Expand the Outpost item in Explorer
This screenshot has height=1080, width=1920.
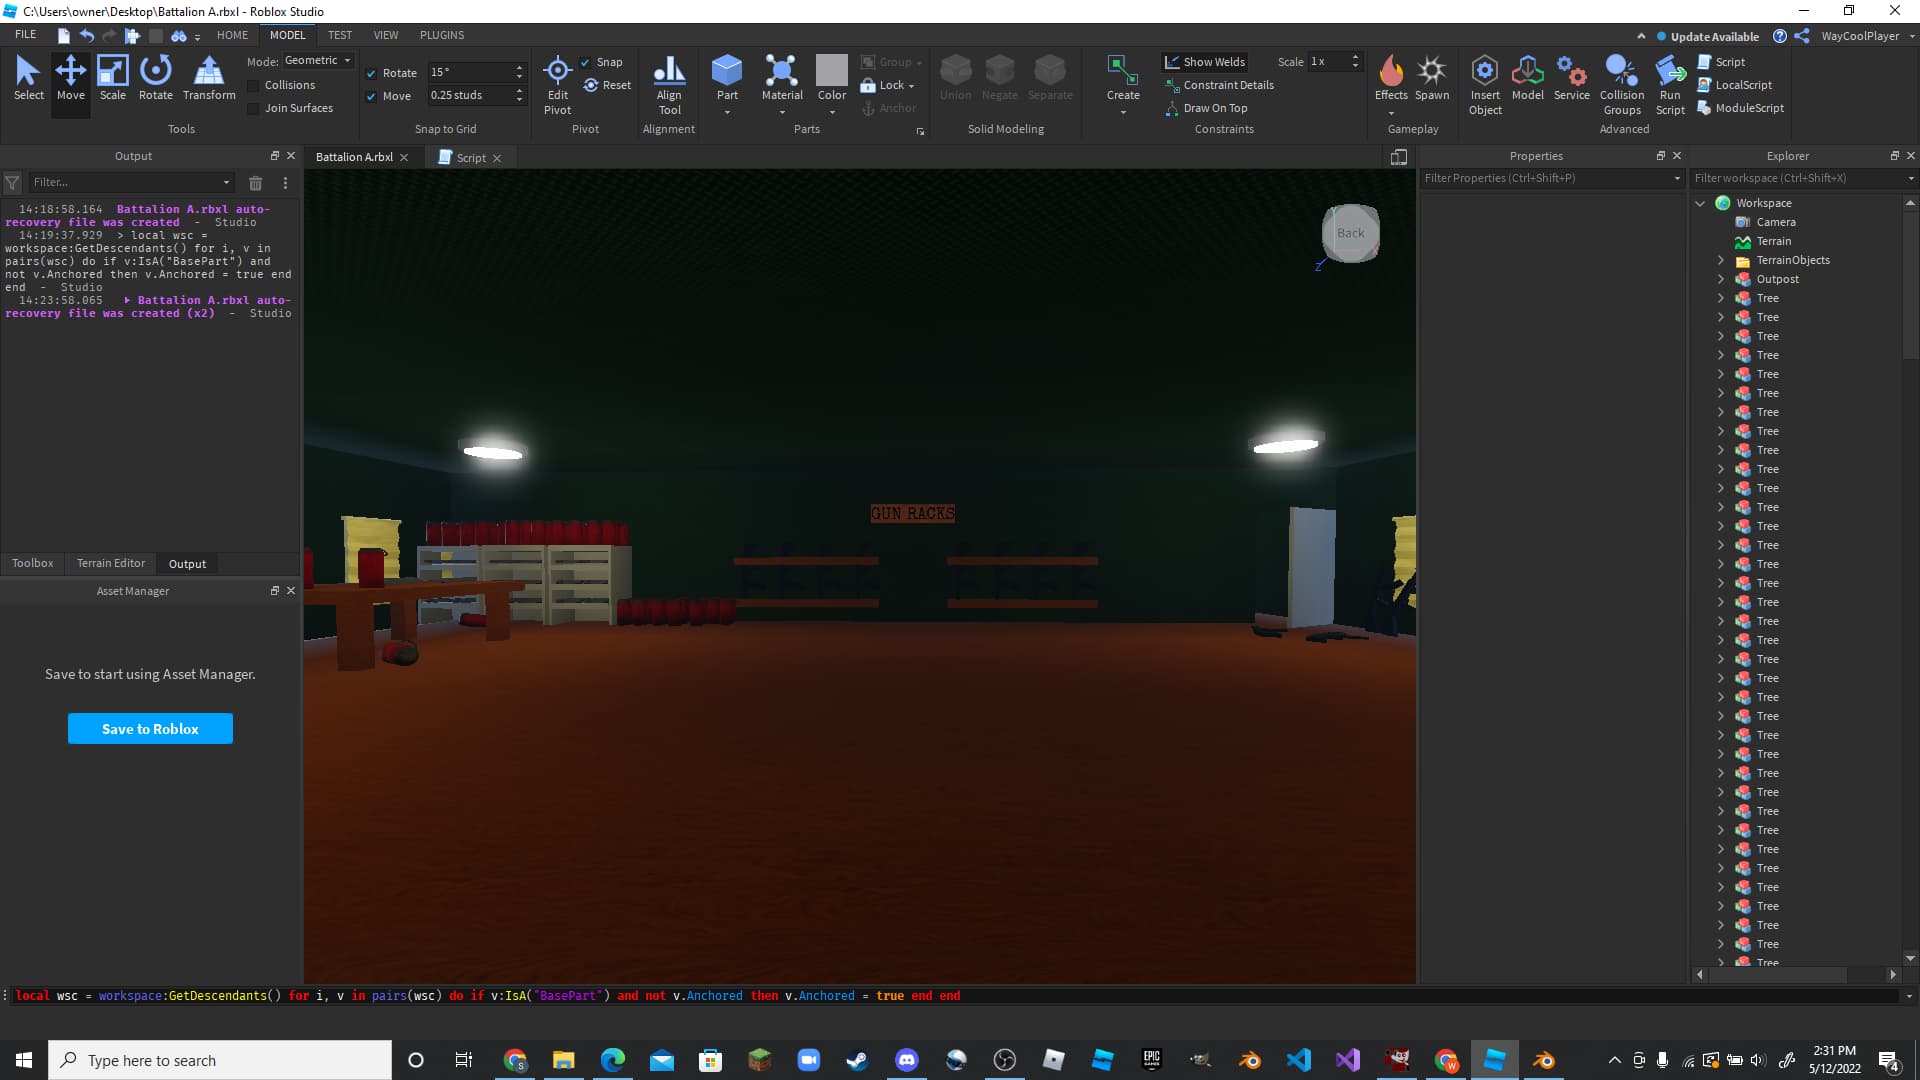point(1721,279)
